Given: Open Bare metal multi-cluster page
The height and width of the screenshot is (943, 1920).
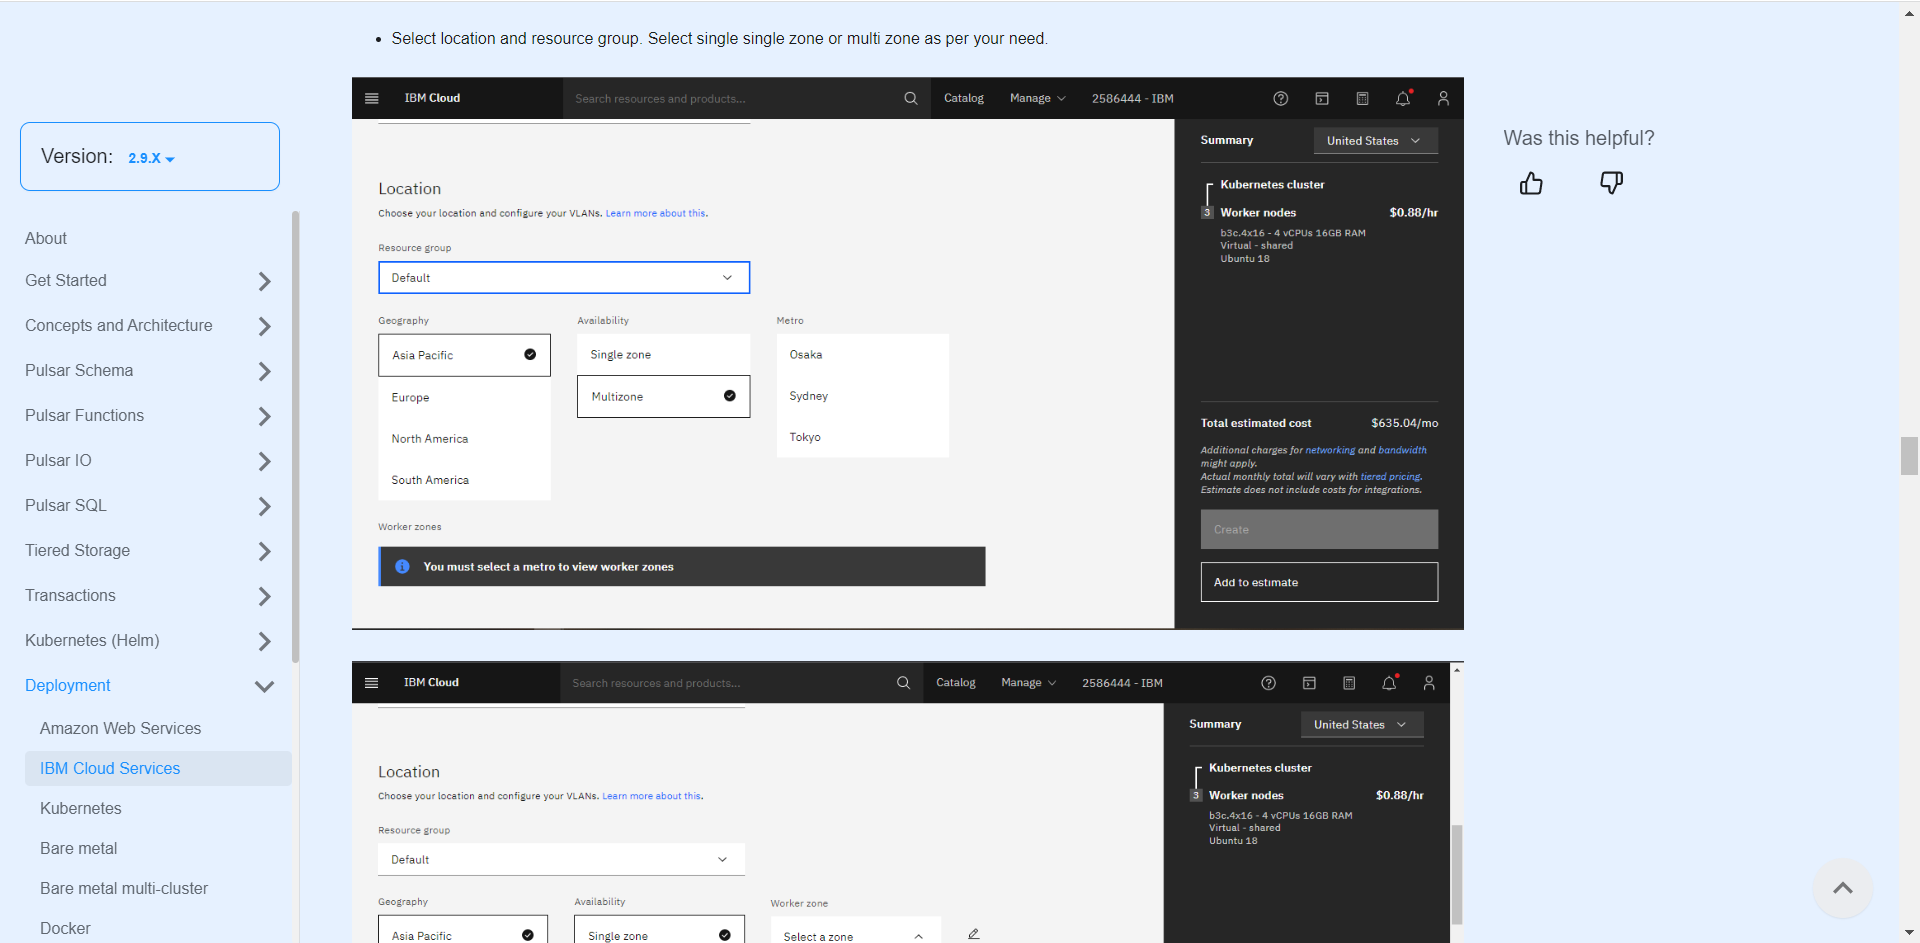Looking at the screenshot, I should (x=124, y=888).
